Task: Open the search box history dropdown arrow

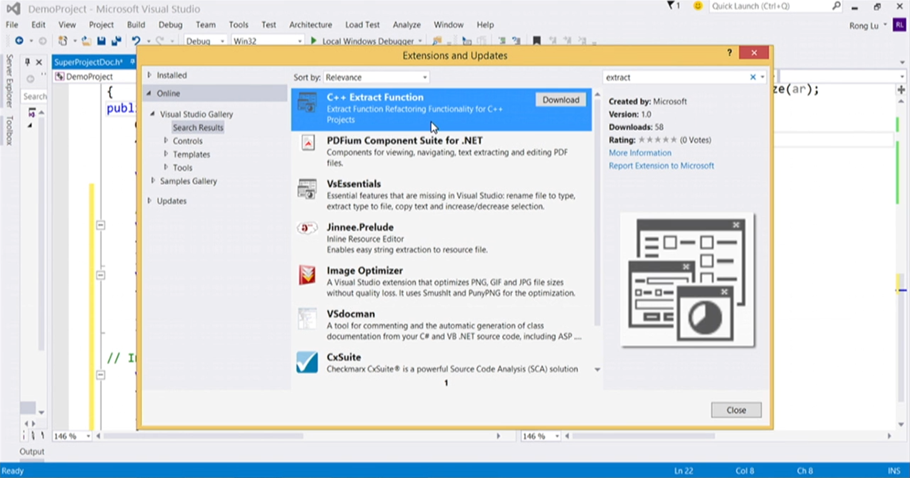Action: coord(762,77)
